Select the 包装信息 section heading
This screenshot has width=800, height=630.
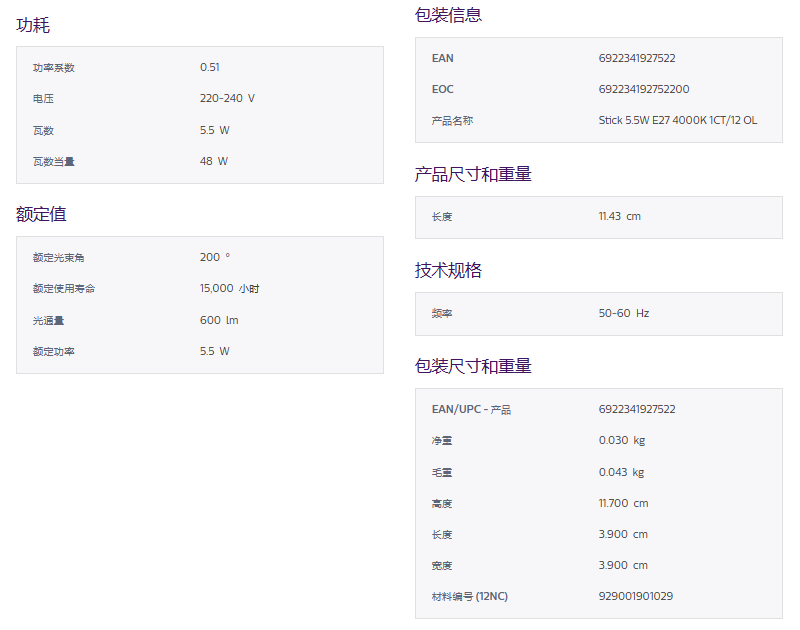448,15
